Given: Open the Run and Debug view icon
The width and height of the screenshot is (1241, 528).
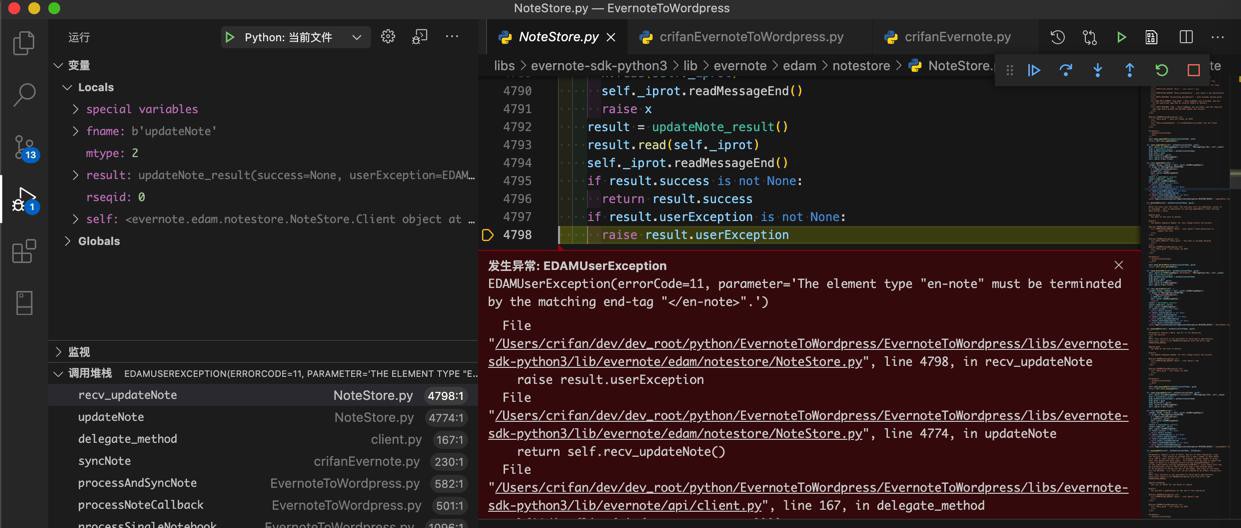Looking at the screenshot, I should [24, 200].
